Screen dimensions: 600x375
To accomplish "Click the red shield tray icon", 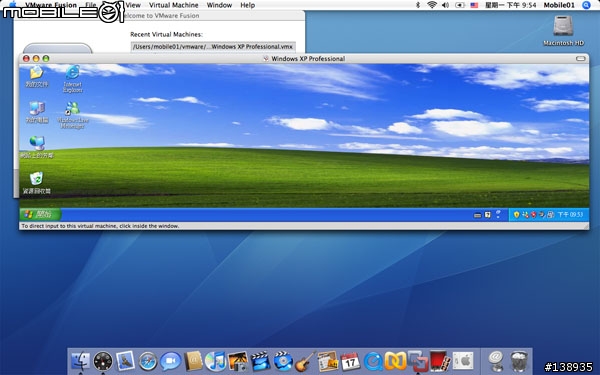I will click(x=533, y=215).
